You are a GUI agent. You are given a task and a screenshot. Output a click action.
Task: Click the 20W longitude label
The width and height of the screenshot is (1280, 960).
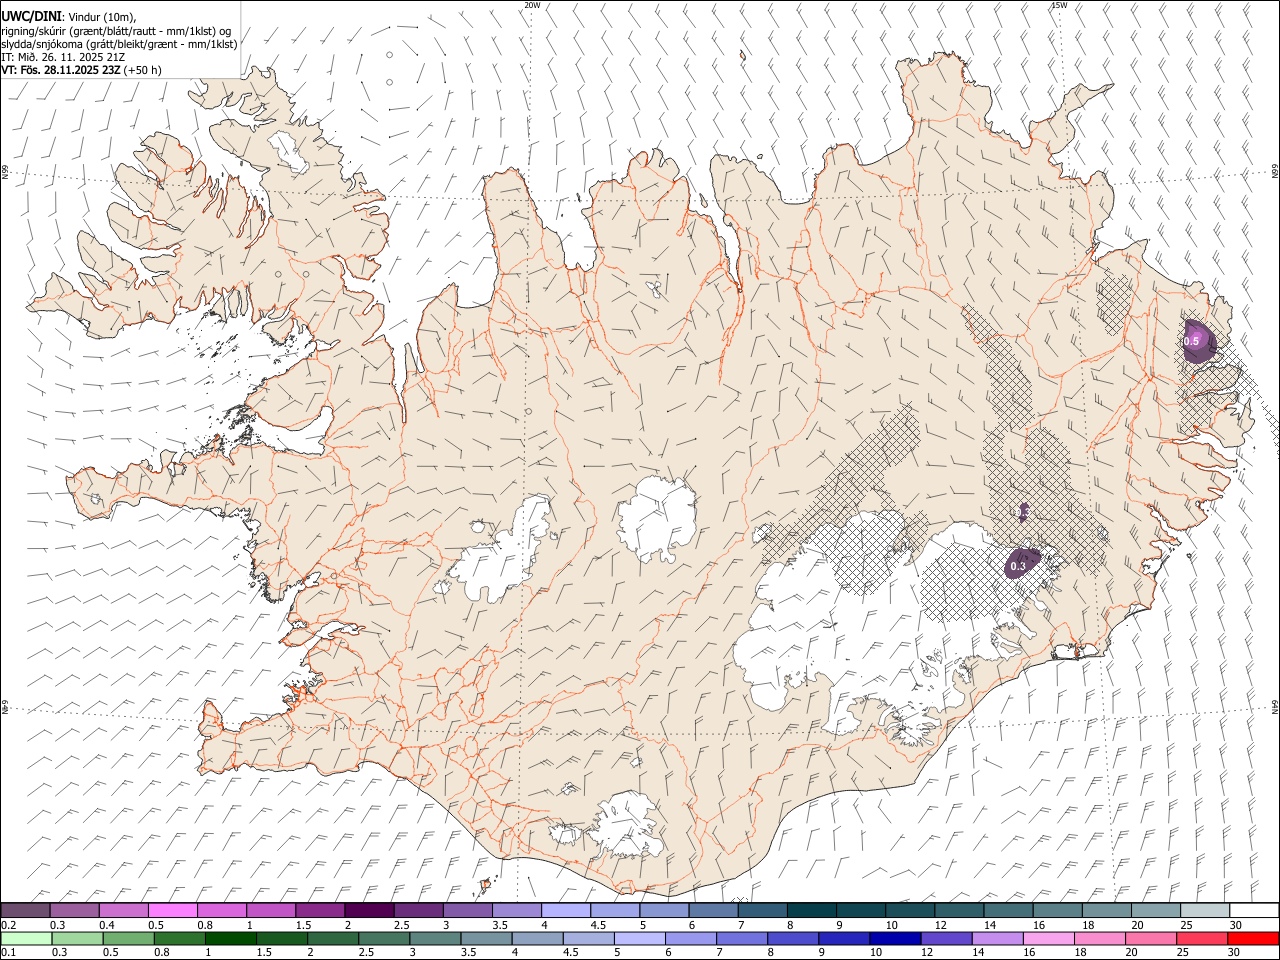pos(532,5)
